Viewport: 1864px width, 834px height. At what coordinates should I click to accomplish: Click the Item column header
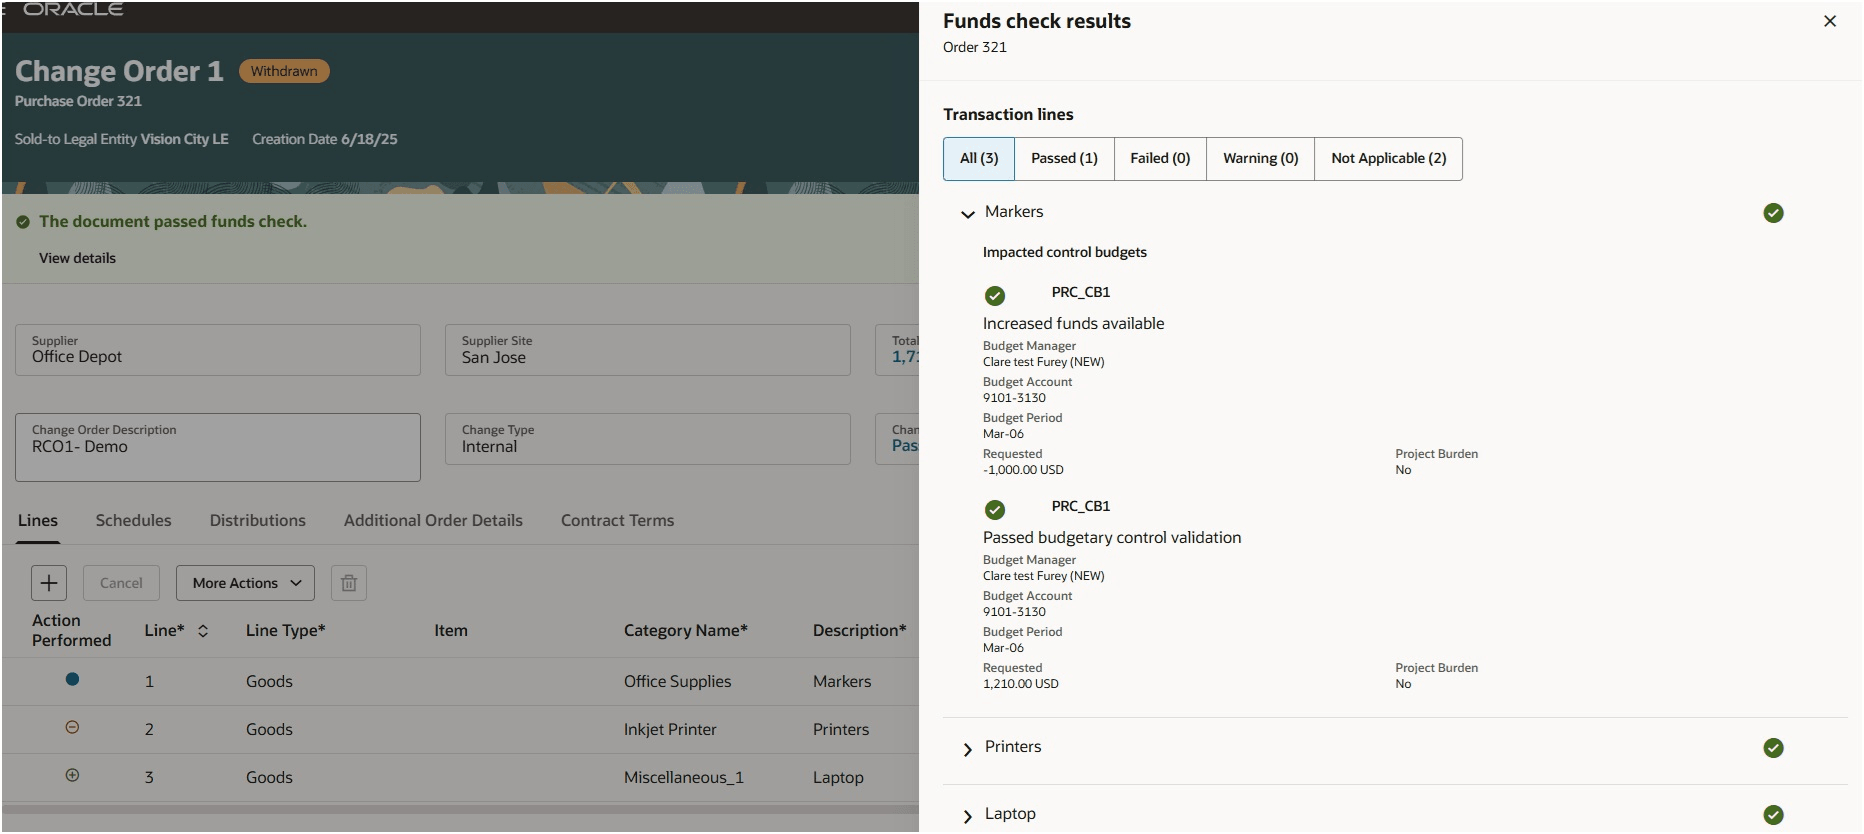click(x=451, y=631)
